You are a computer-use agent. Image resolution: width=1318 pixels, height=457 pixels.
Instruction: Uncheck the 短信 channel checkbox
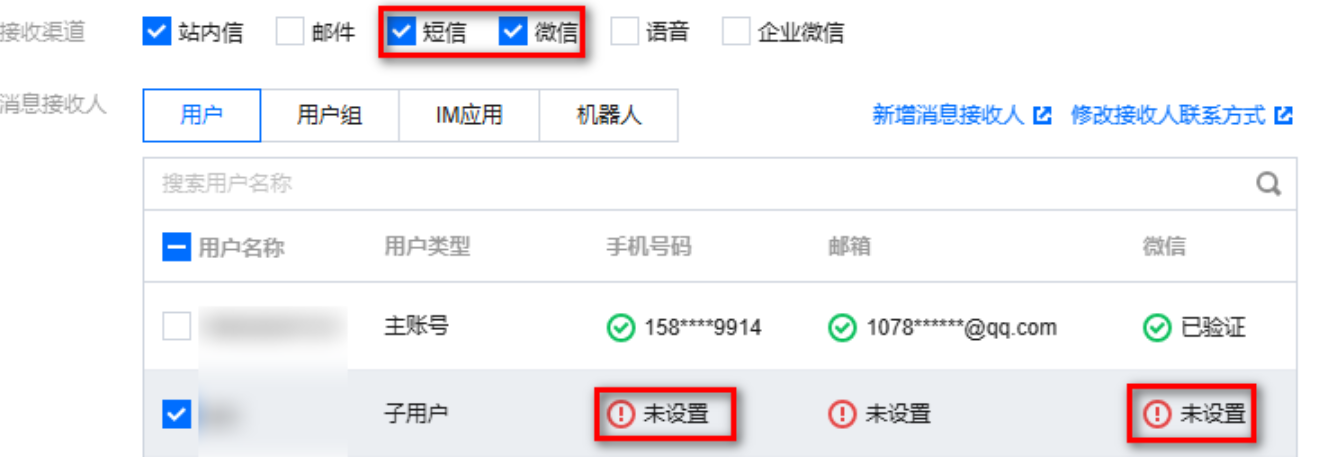402,32
